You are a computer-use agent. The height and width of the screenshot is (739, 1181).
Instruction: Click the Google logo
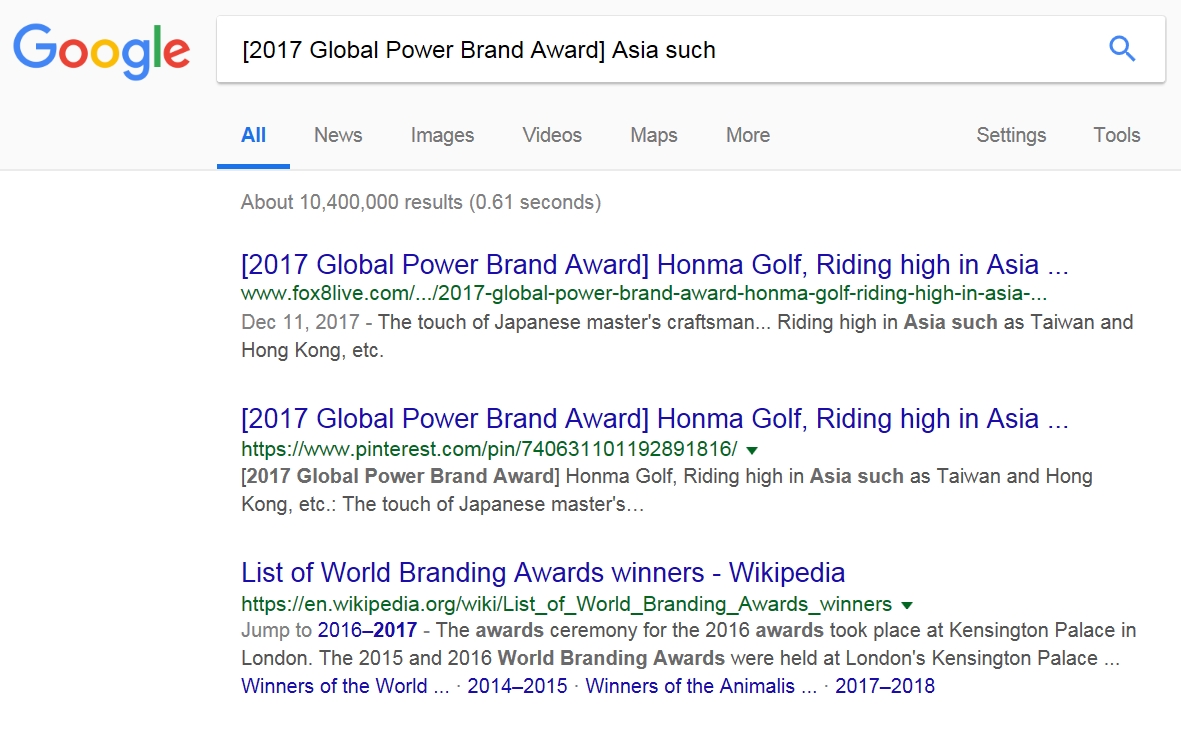(x=102, y=50)
